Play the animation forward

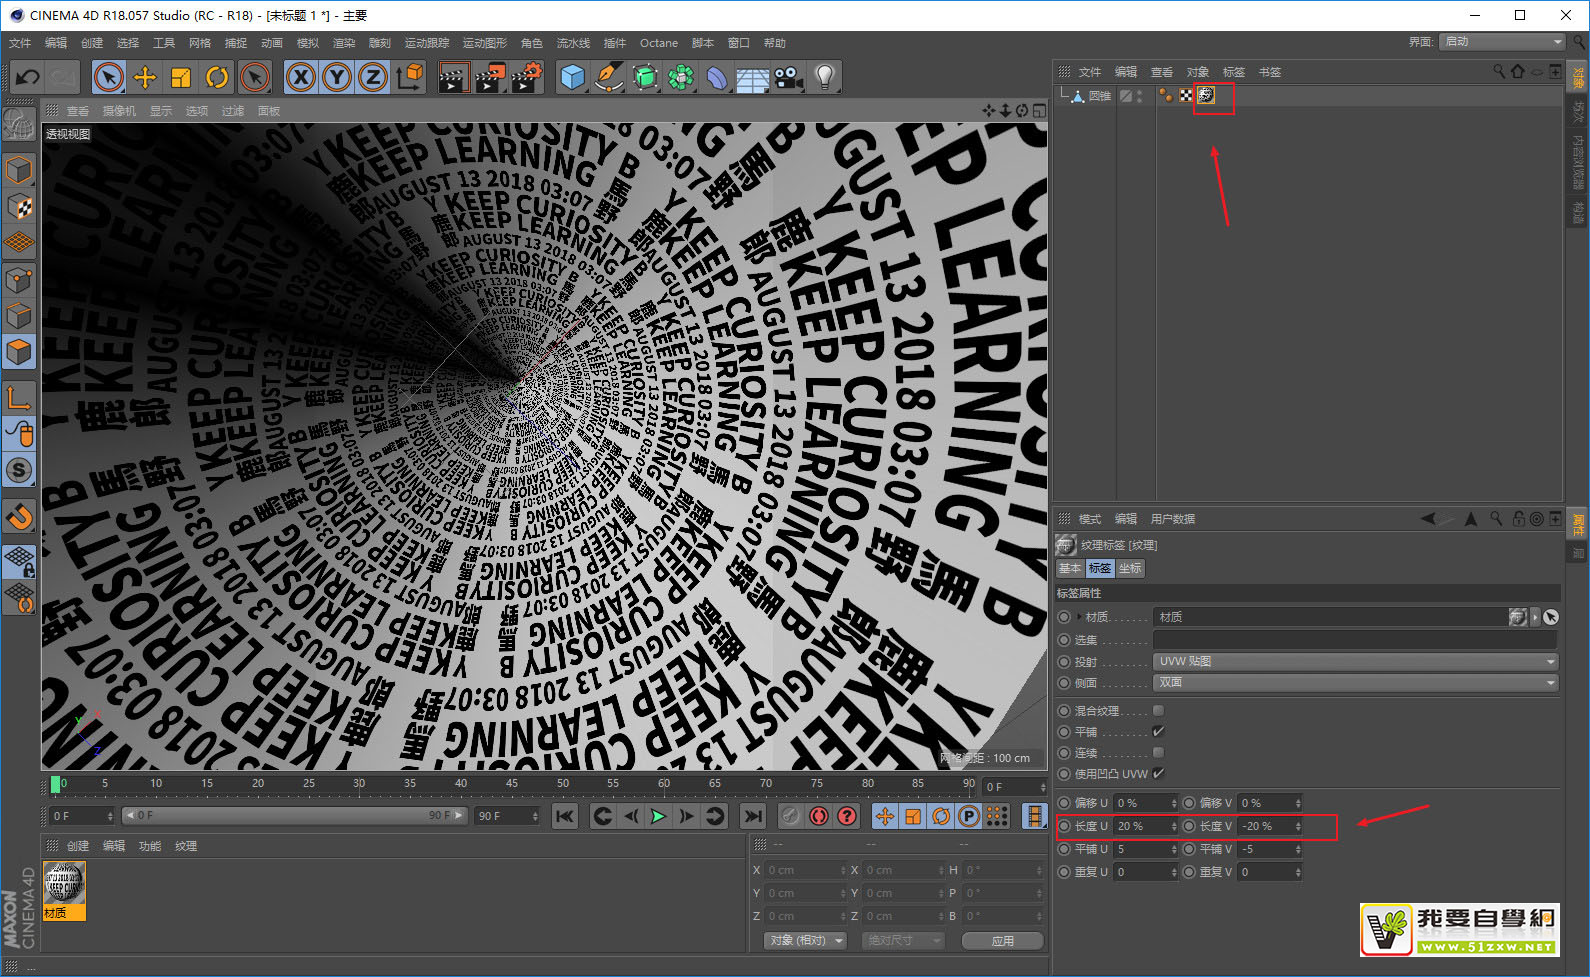pos(658,816)
